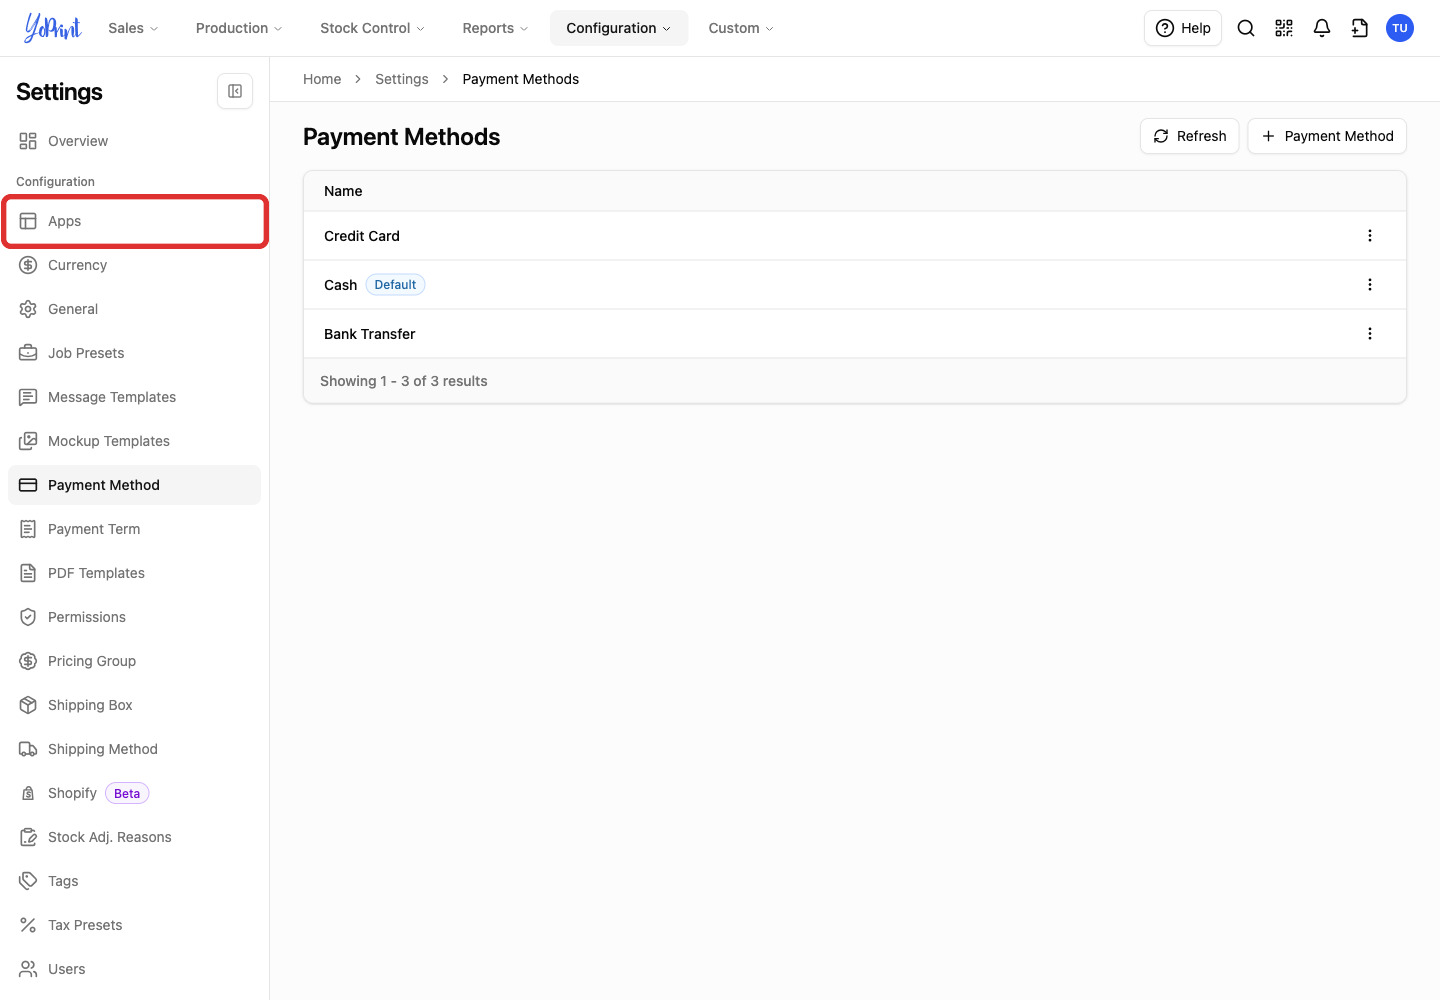
Task: Open Mockup Templates settings
Action: (134, 441)
